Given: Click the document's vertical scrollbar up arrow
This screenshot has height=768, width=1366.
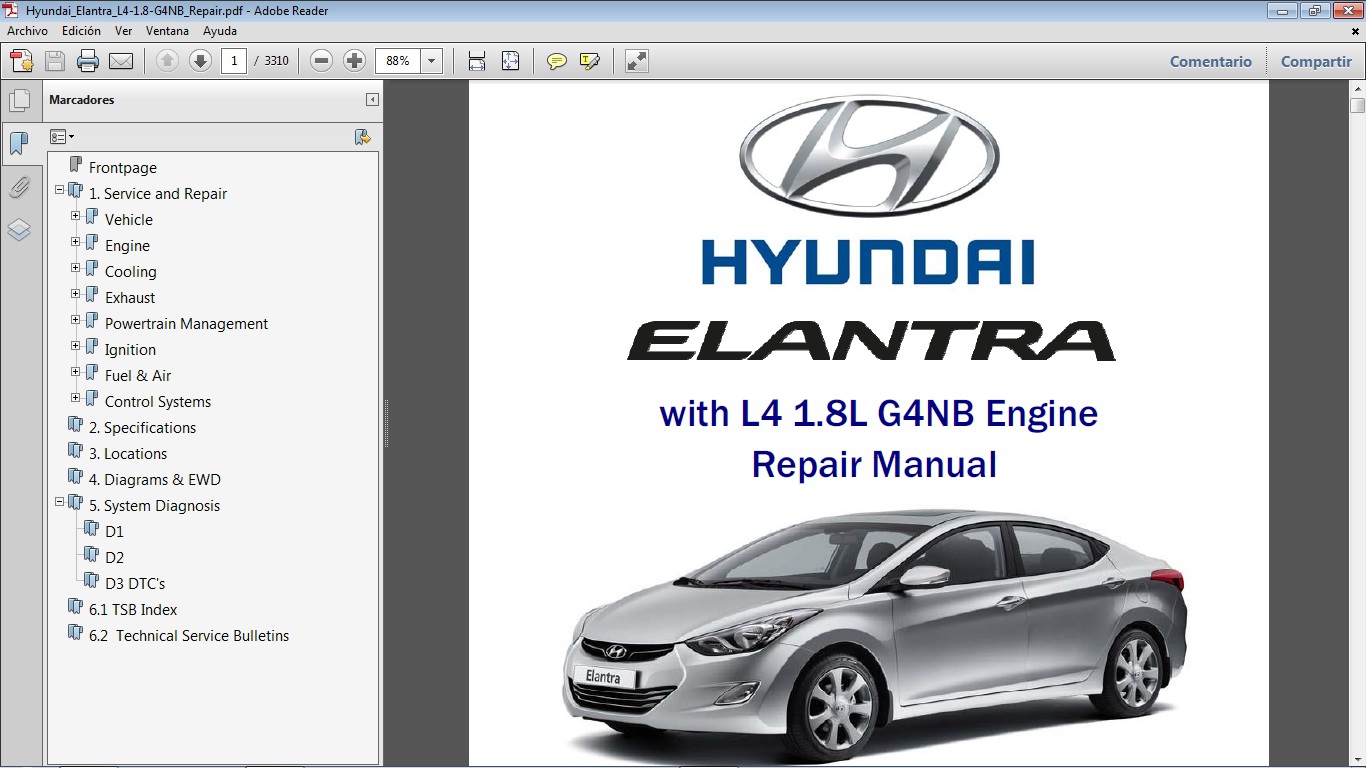Looking at the screenshot, I should tap(1357, 89).
